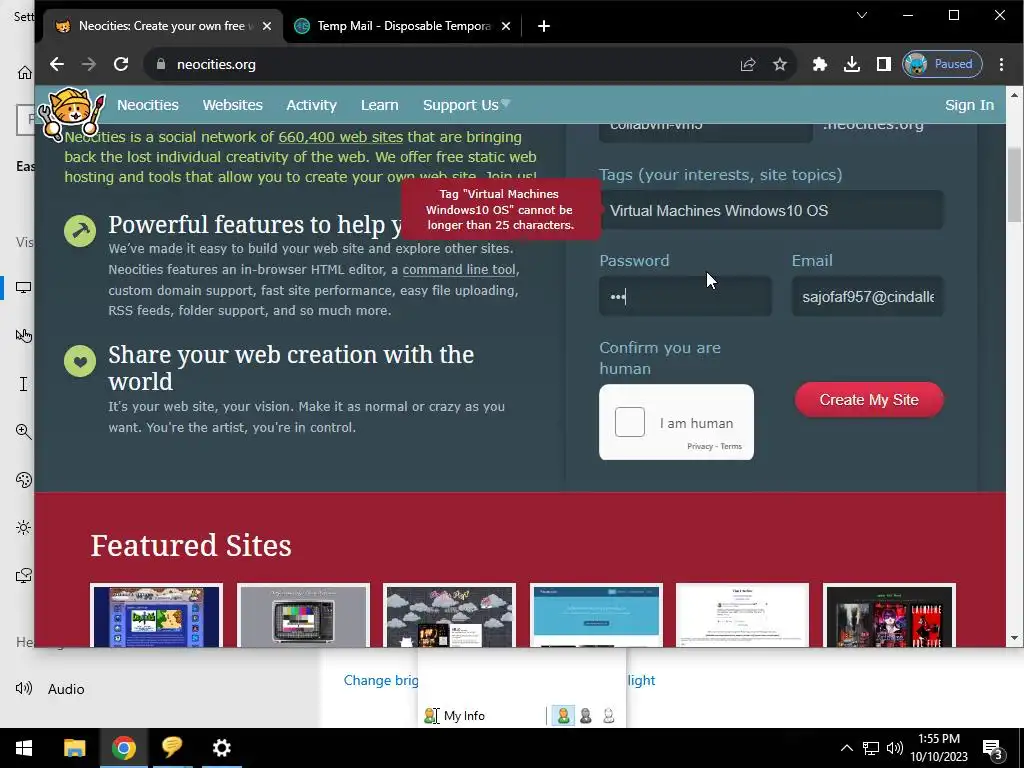Check the I am human captcha box
1024x768 pixels.
point(630,422)
